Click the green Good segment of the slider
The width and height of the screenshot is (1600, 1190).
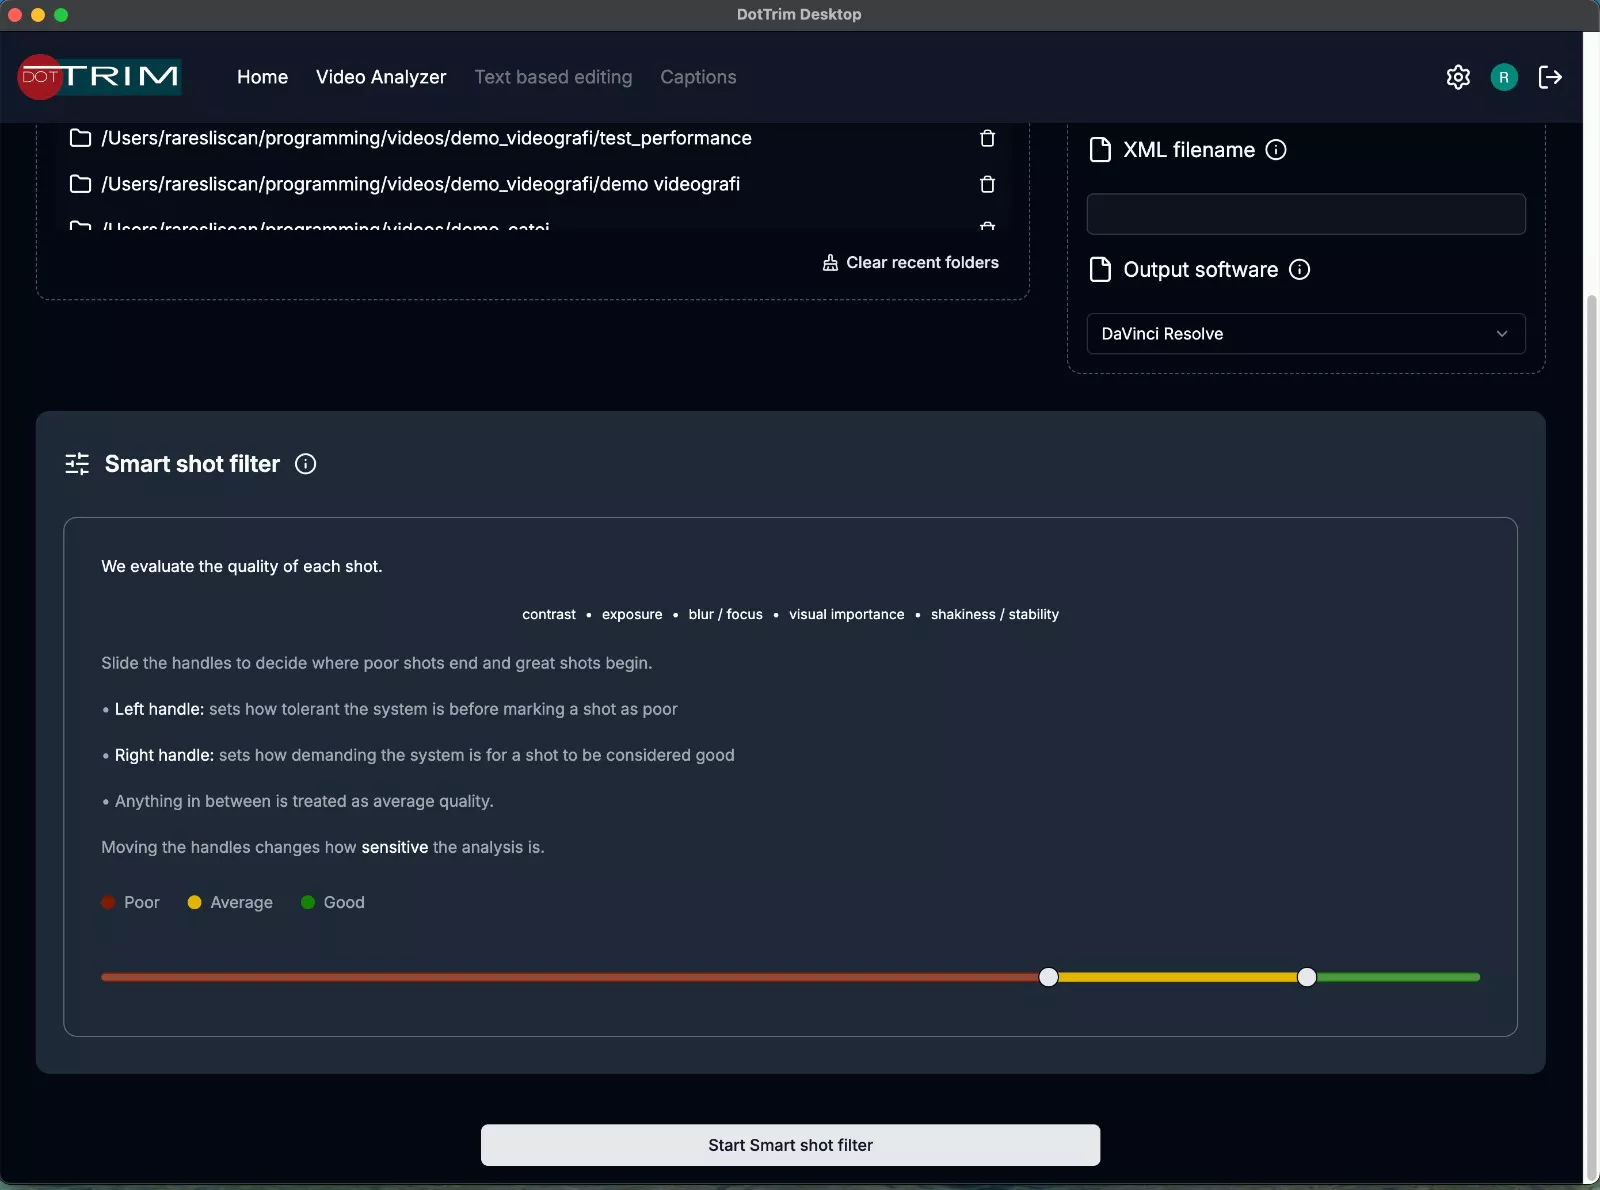click(x=1398, y=977)
